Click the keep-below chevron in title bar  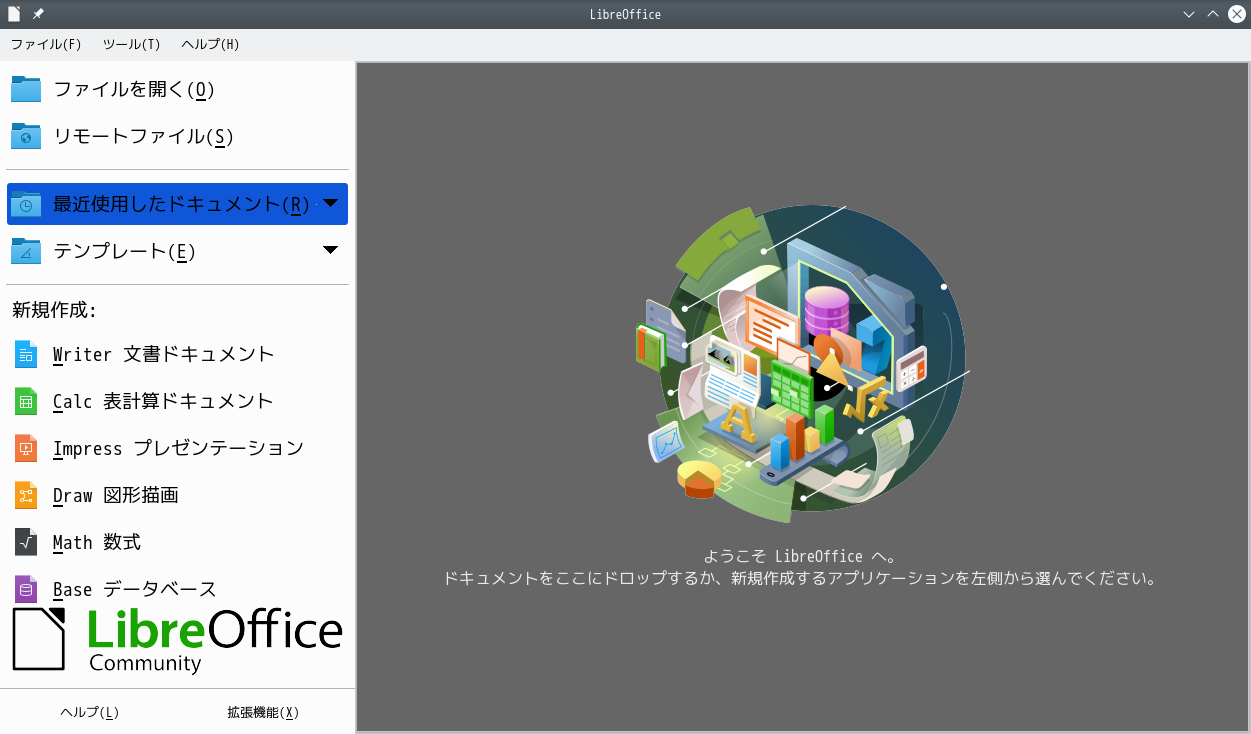coord(1189,14)
